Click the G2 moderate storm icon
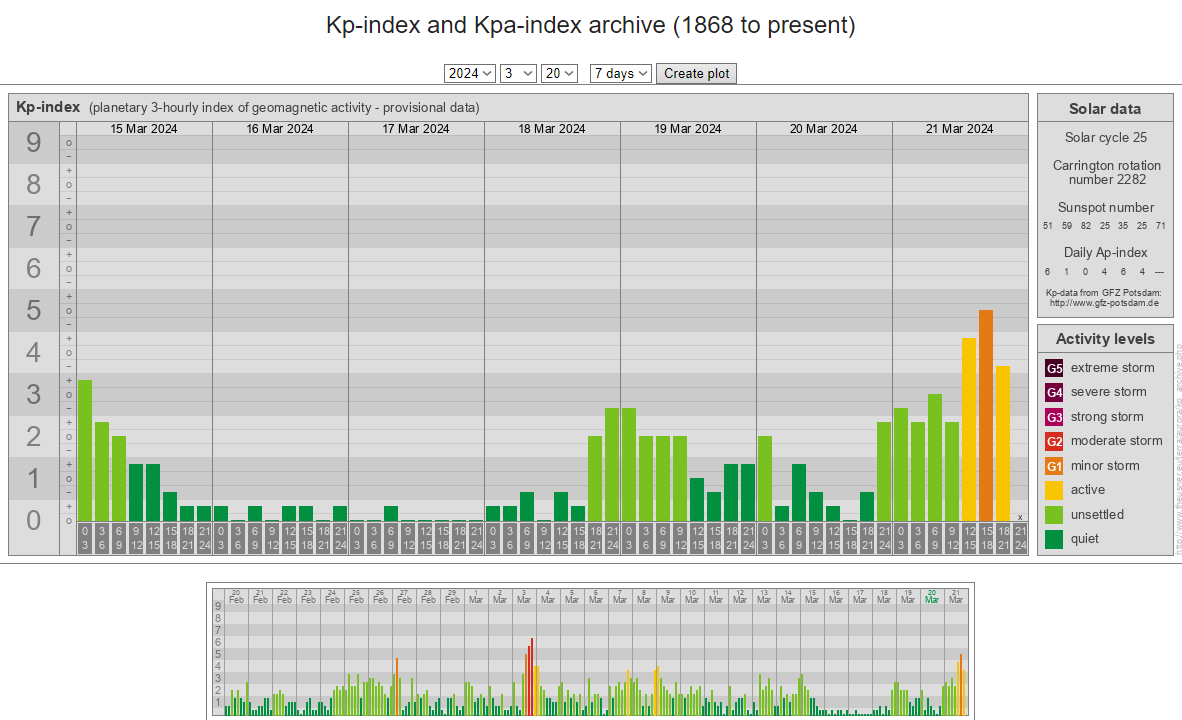Image resolution: width=1182 pixels, height=720 pixels. point(1054,441)
